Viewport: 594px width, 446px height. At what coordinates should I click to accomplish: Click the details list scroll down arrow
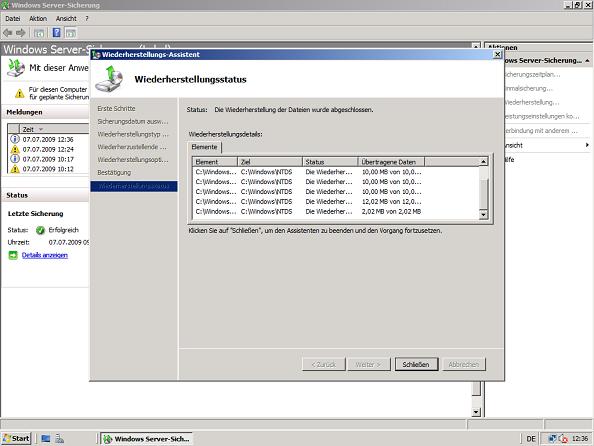[483, 215]
